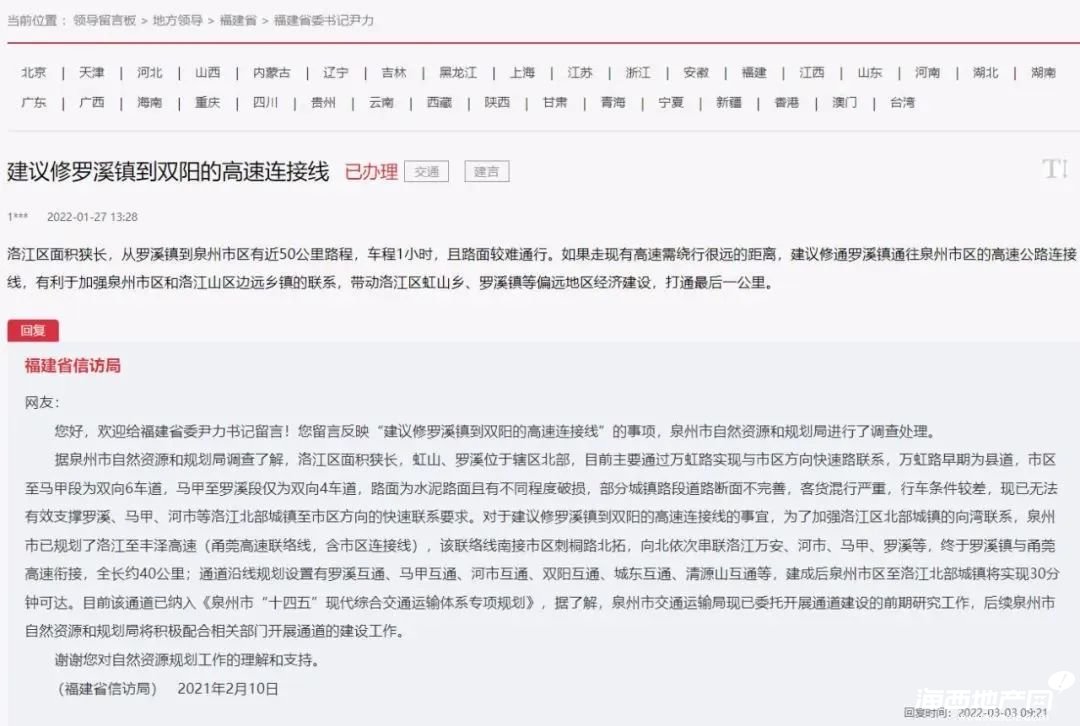
Task: Select 山东 from the province row
Action: tap(869, 72)
